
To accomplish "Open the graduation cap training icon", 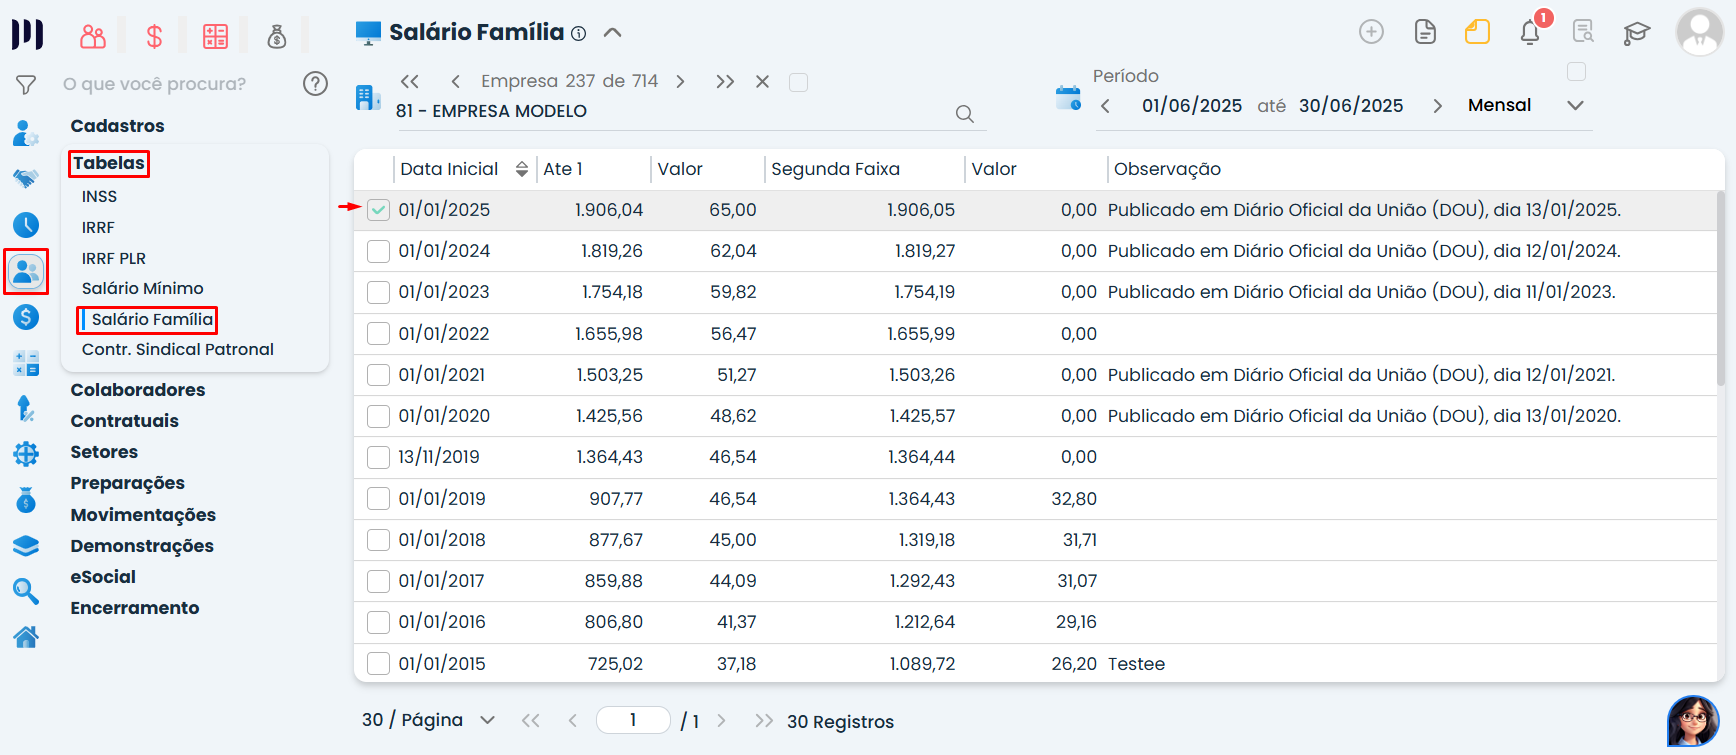I will [x=1636, y=33].
